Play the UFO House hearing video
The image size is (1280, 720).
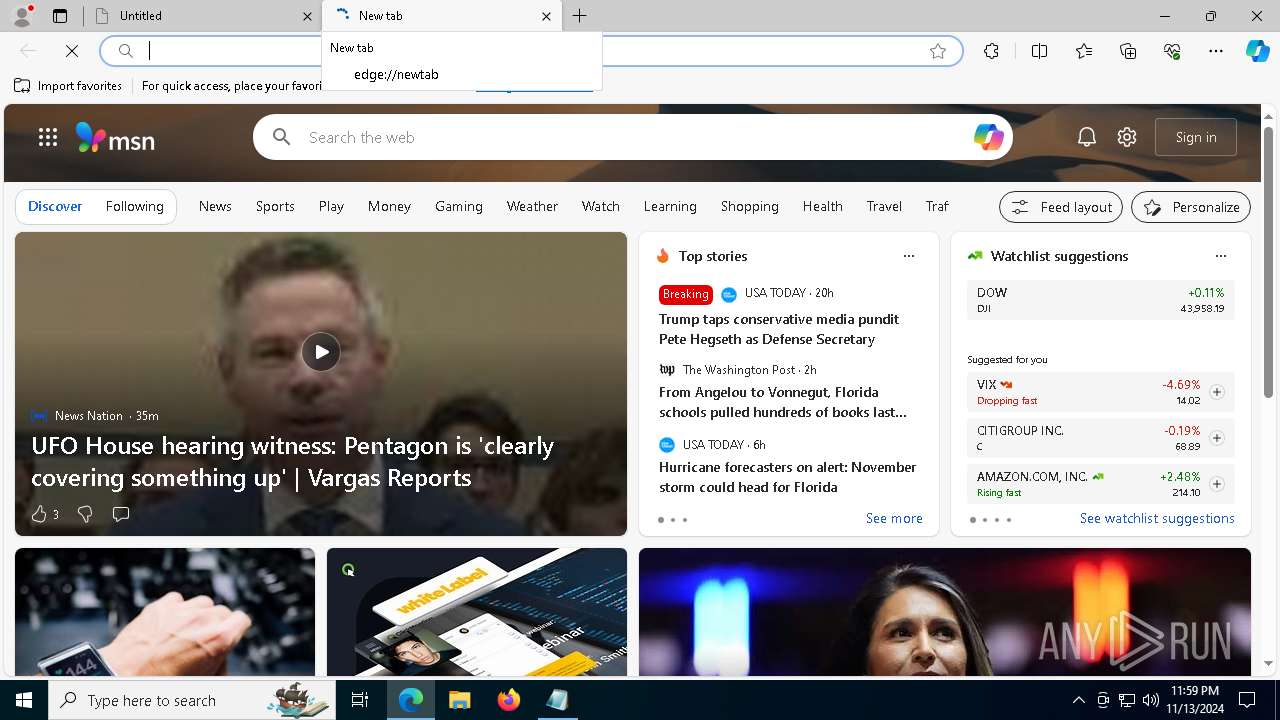321,352
